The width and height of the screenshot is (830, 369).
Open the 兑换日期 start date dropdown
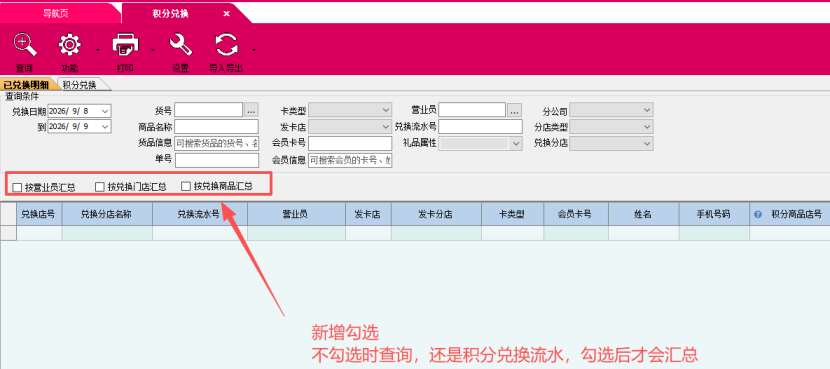(x=105, y=111)
